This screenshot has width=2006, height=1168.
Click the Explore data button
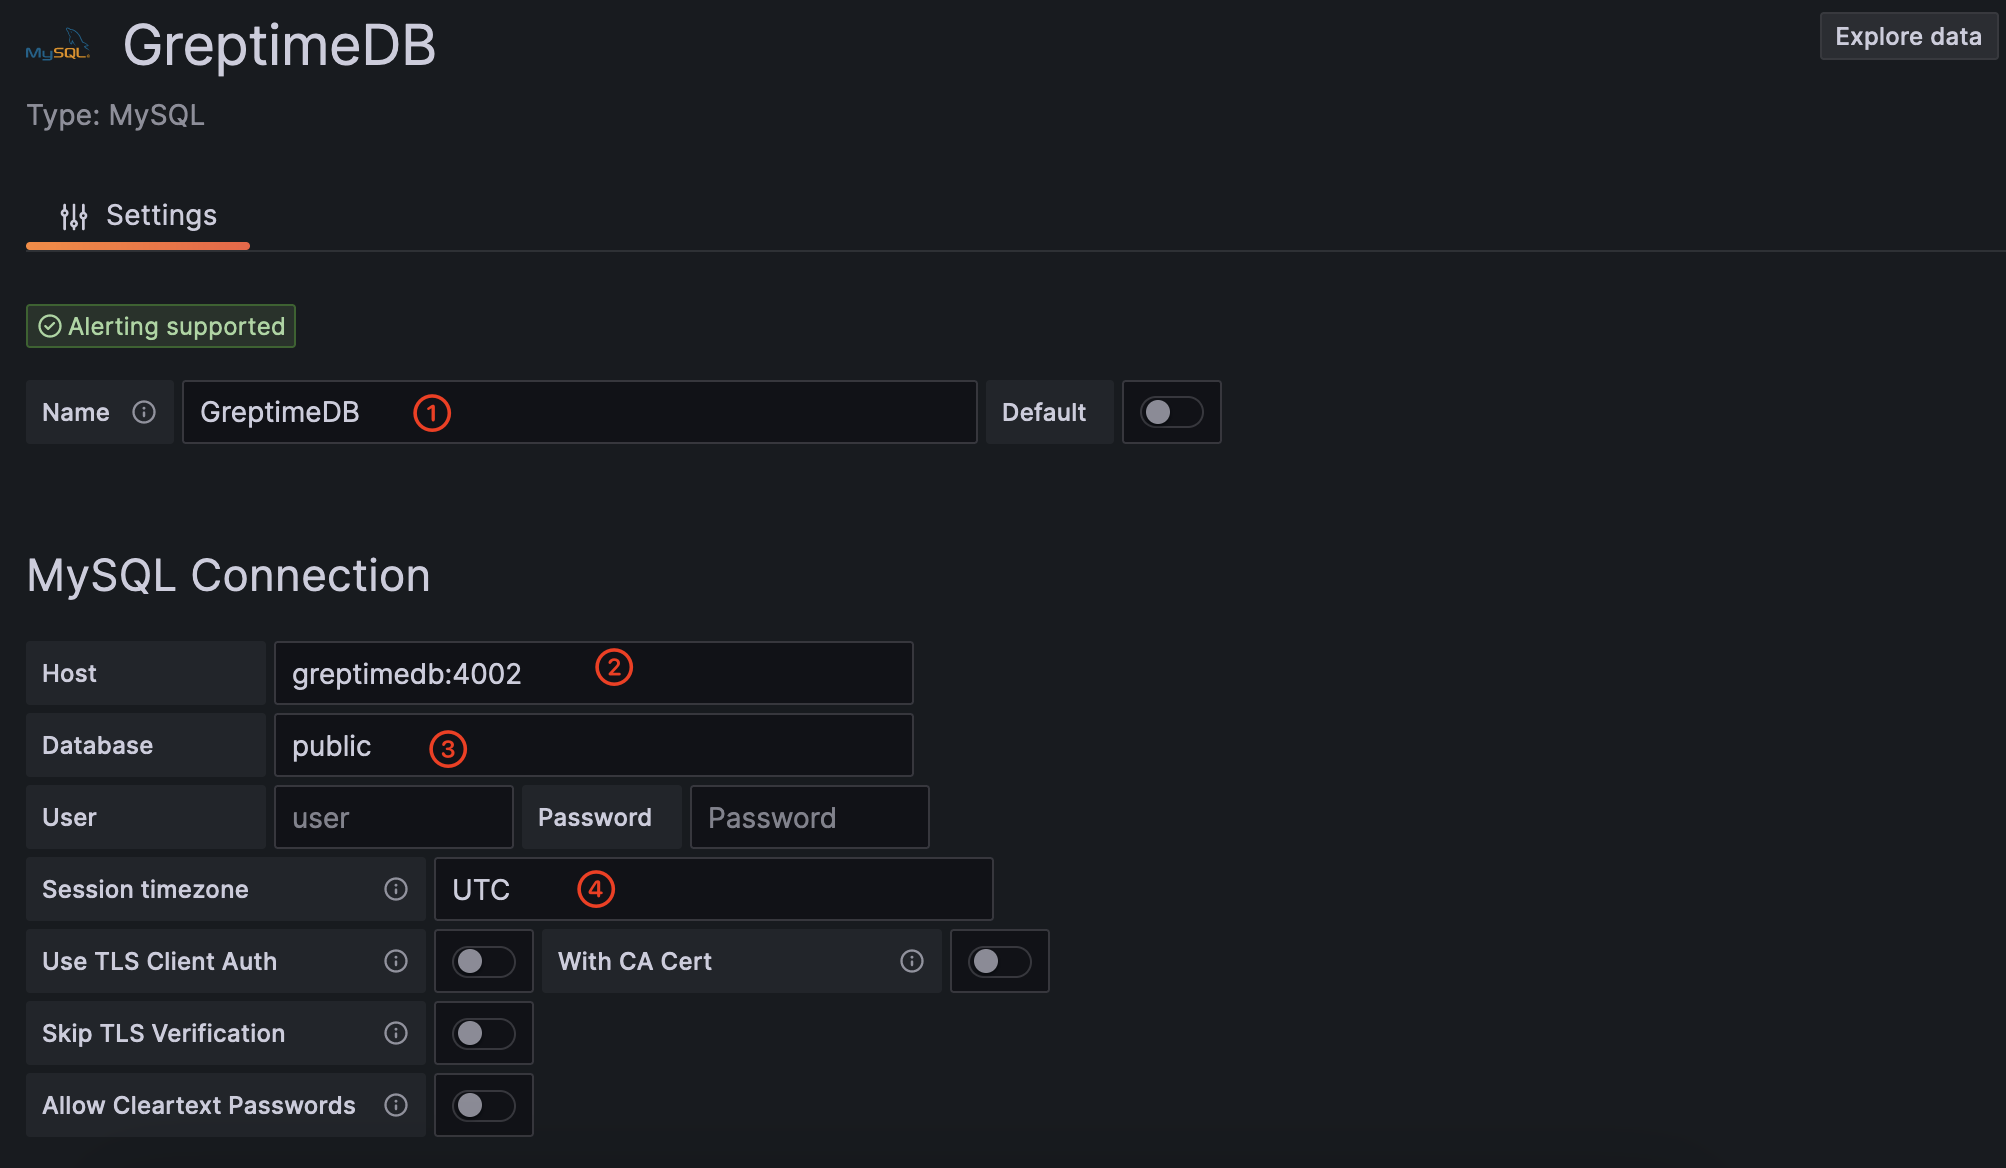(x=1907, y=36)
